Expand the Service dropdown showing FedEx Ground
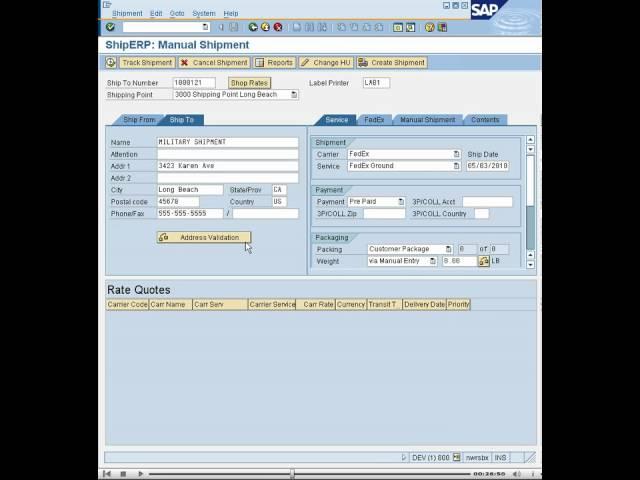Screen dimensions: 640x480 (456, 166)
